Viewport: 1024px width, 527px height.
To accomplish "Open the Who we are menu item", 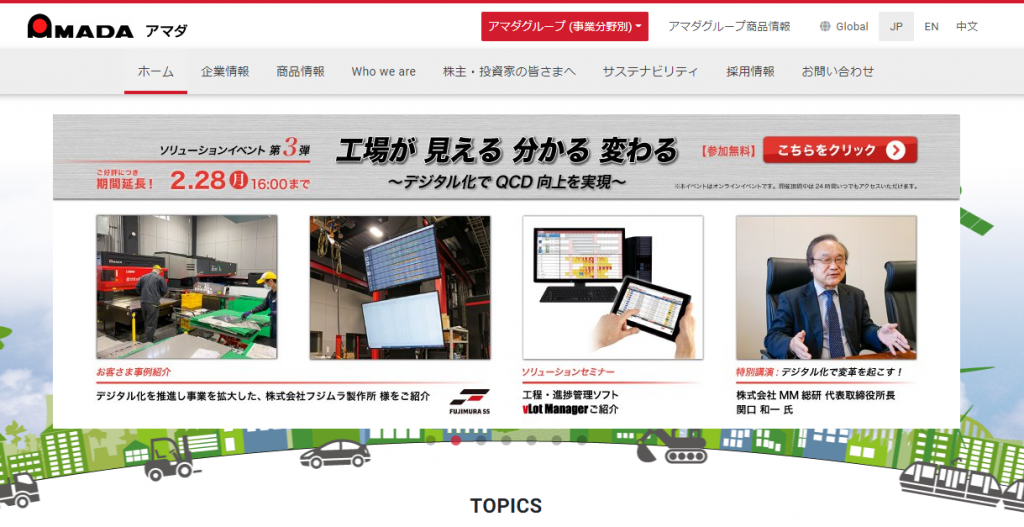I will point(383,72).
